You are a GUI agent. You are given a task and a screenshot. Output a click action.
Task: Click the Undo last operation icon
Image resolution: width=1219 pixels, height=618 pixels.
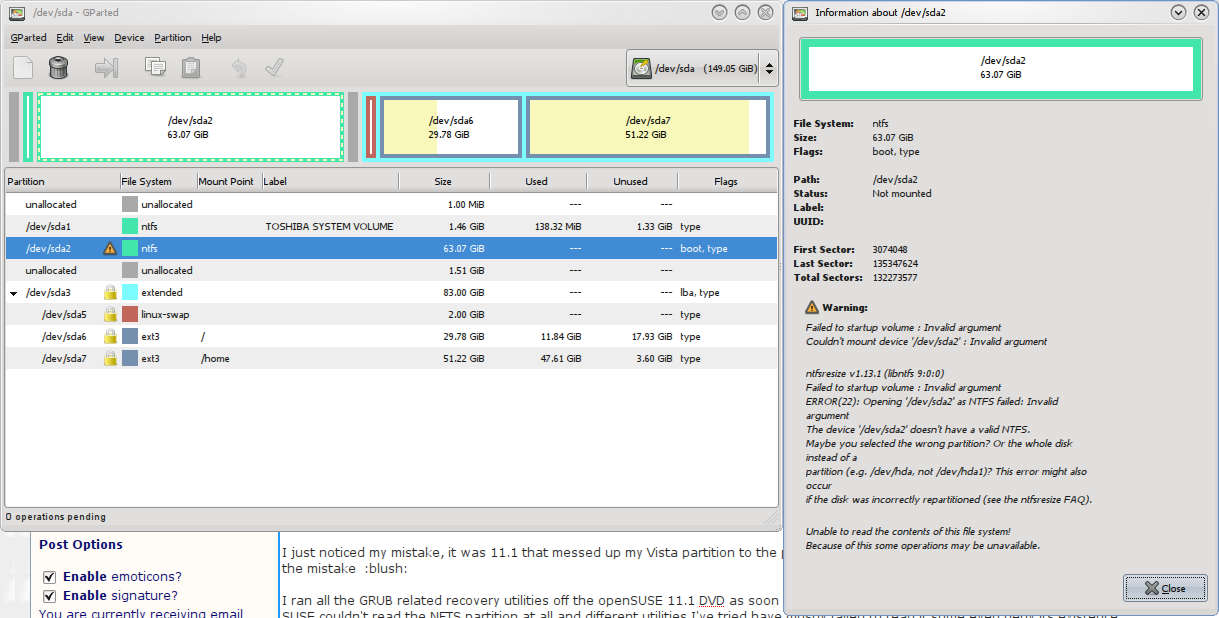pos(238,68)
